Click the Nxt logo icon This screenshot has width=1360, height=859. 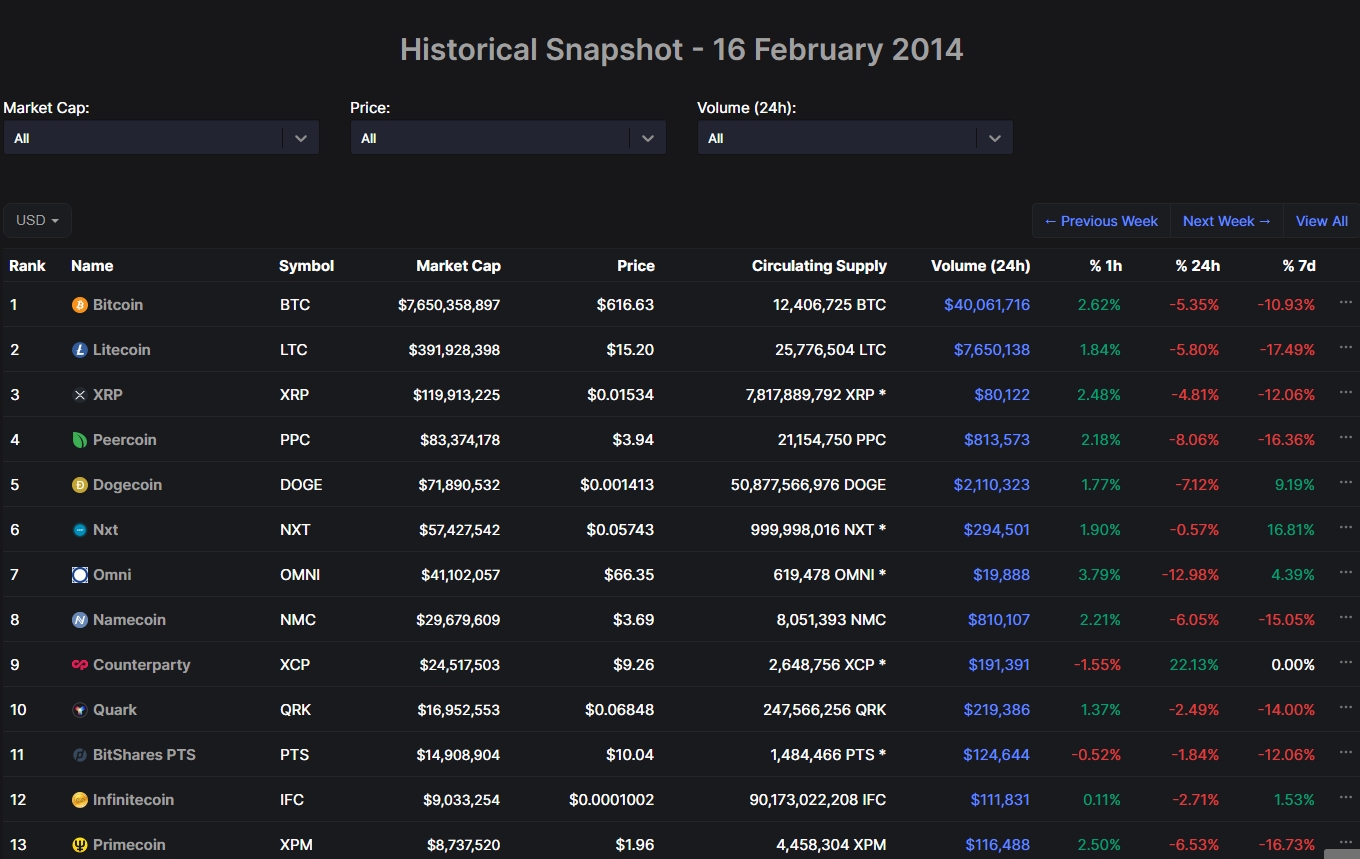pyautogui.click(x=80, y=530)
